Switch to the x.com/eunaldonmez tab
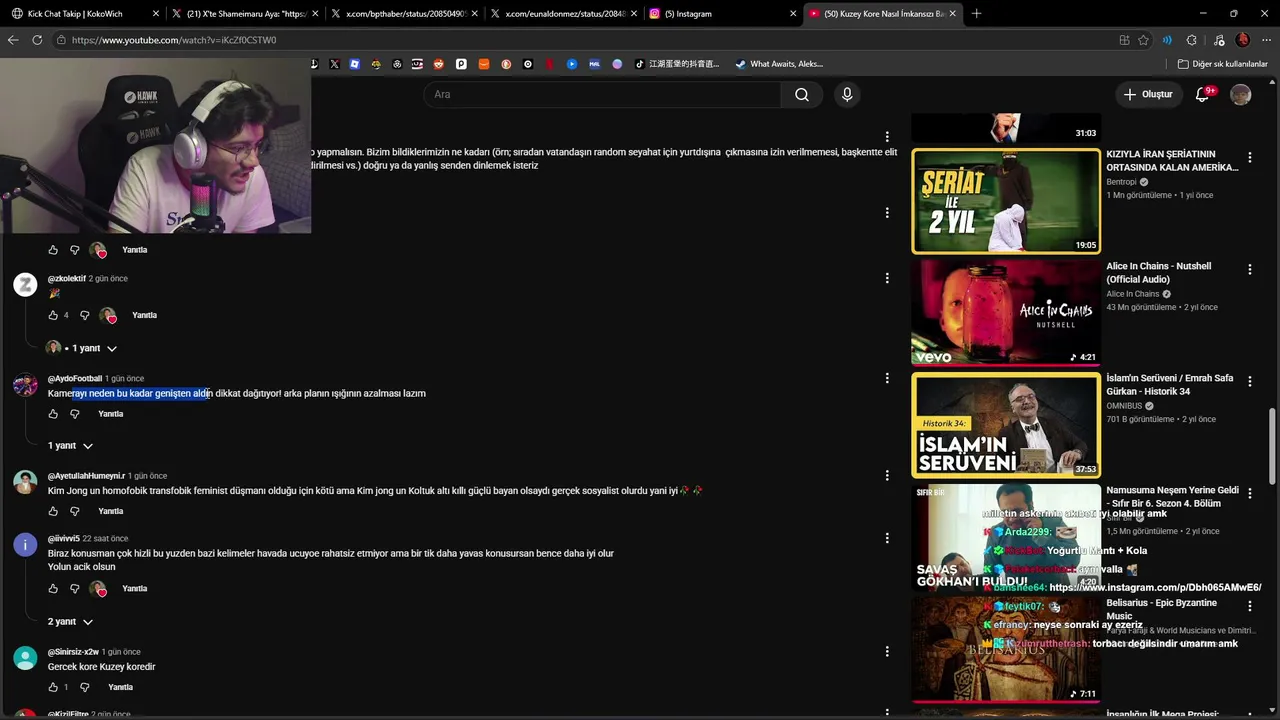This screenshot has height=720, width=1280. 563,14
